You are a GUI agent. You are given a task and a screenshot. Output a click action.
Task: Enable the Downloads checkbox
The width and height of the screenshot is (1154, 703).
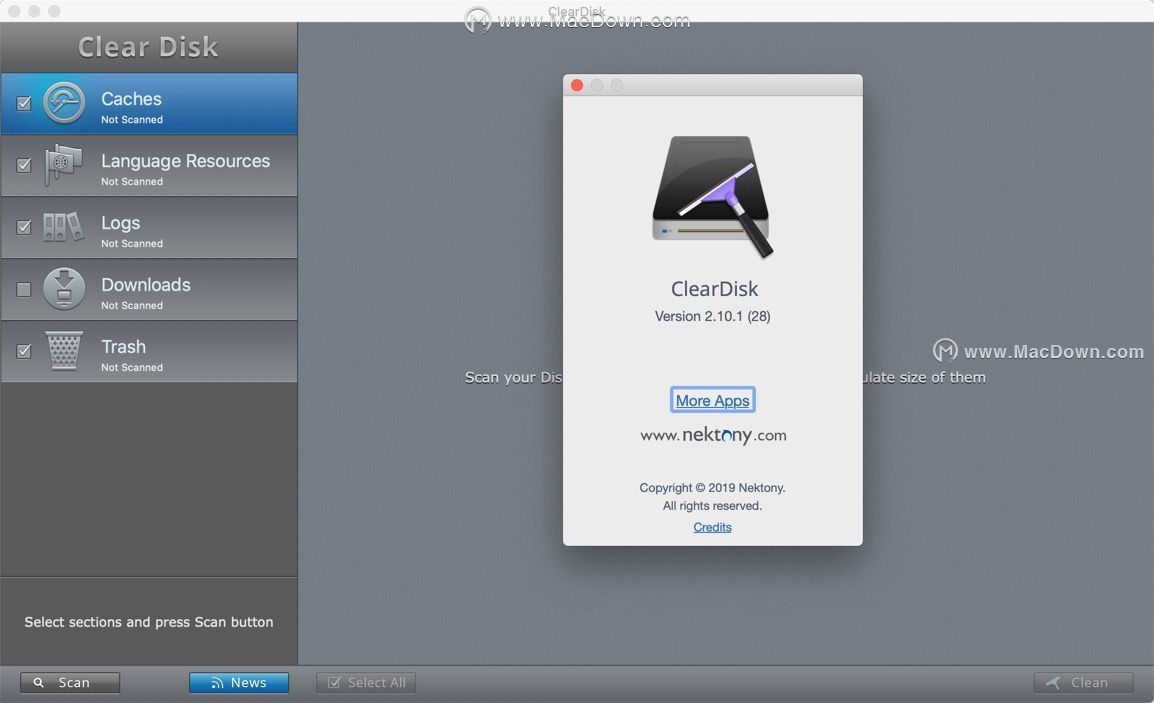(x=24, y=289)
